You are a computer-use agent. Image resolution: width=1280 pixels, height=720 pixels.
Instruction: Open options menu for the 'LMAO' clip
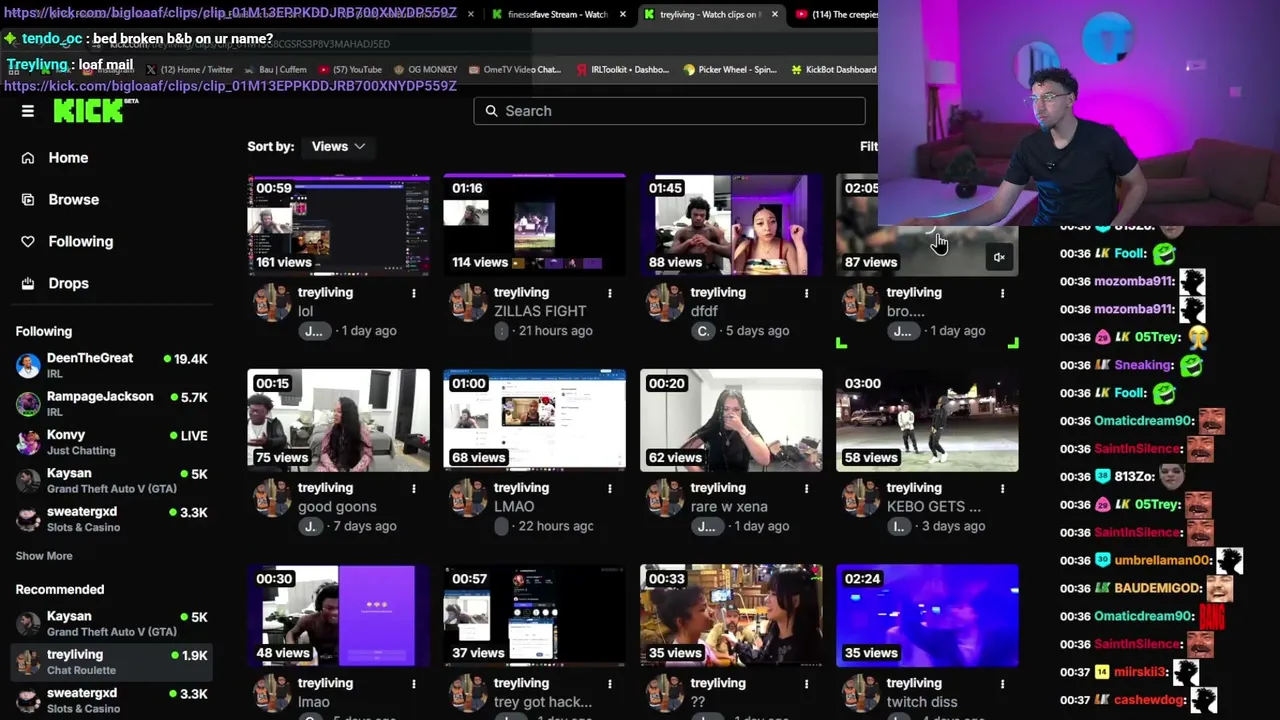coord(609,488)
